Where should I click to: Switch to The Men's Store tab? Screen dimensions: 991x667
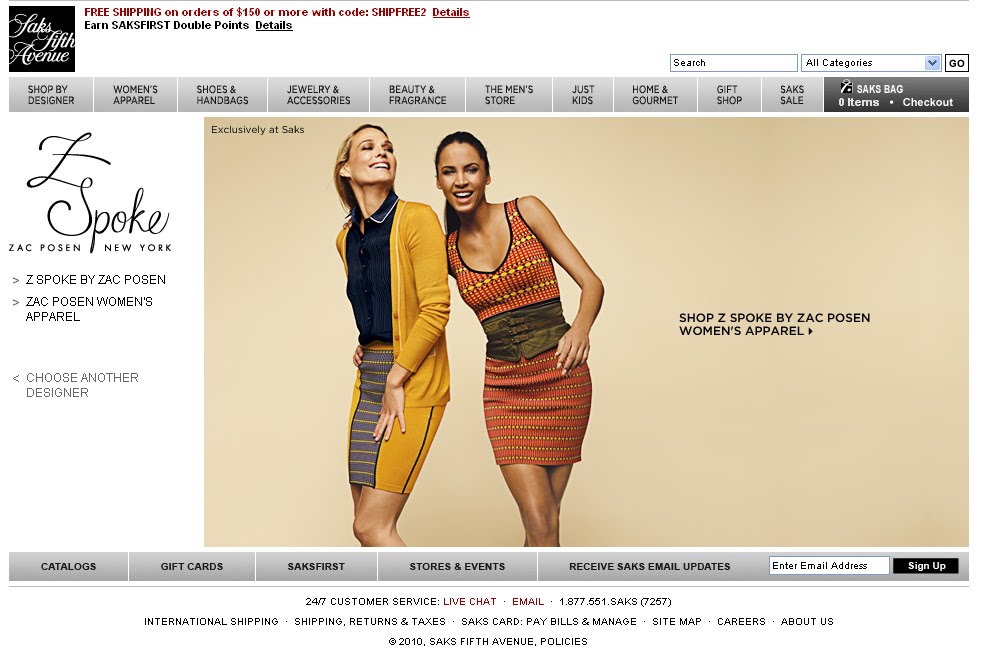[x=507, y=94]
